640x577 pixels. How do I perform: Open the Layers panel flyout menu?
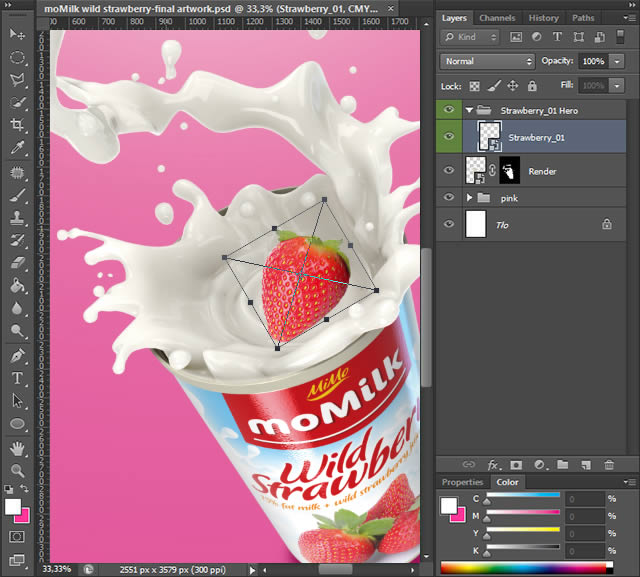coord(628,18)
